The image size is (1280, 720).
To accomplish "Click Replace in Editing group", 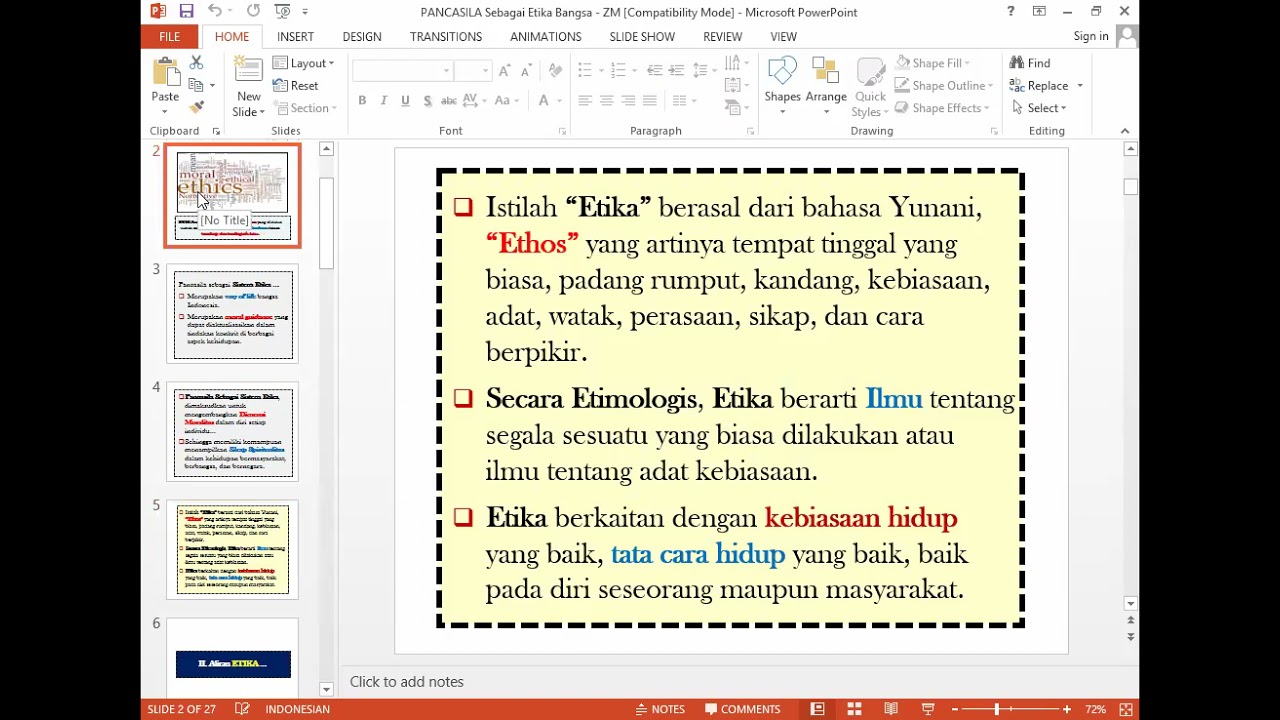I will tap(1038, 86).
